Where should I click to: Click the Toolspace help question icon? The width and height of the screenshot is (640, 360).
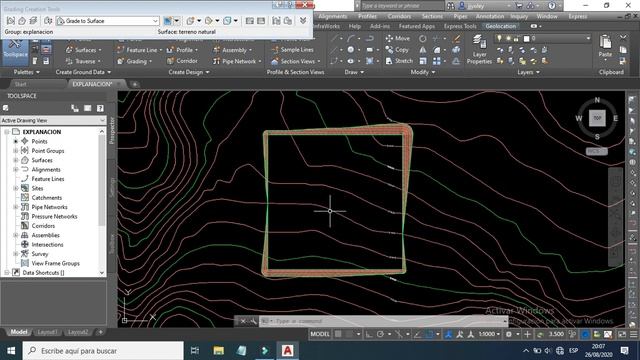pyautogui.click(x=100, y=108)
